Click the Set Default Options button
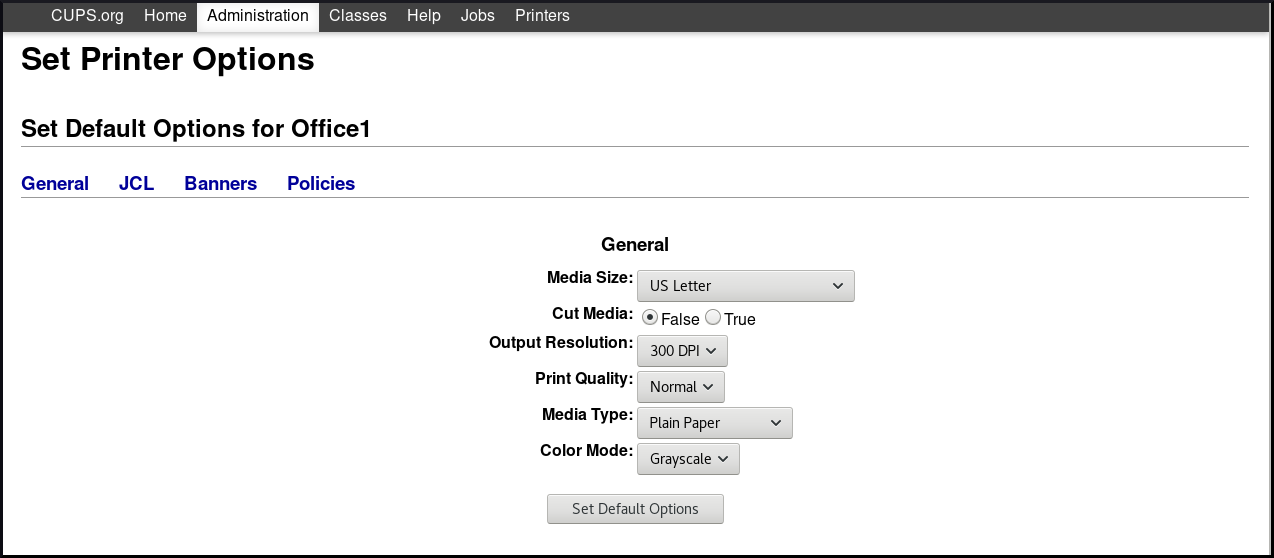Screen dimensions: 1274x558 point(635,509)
